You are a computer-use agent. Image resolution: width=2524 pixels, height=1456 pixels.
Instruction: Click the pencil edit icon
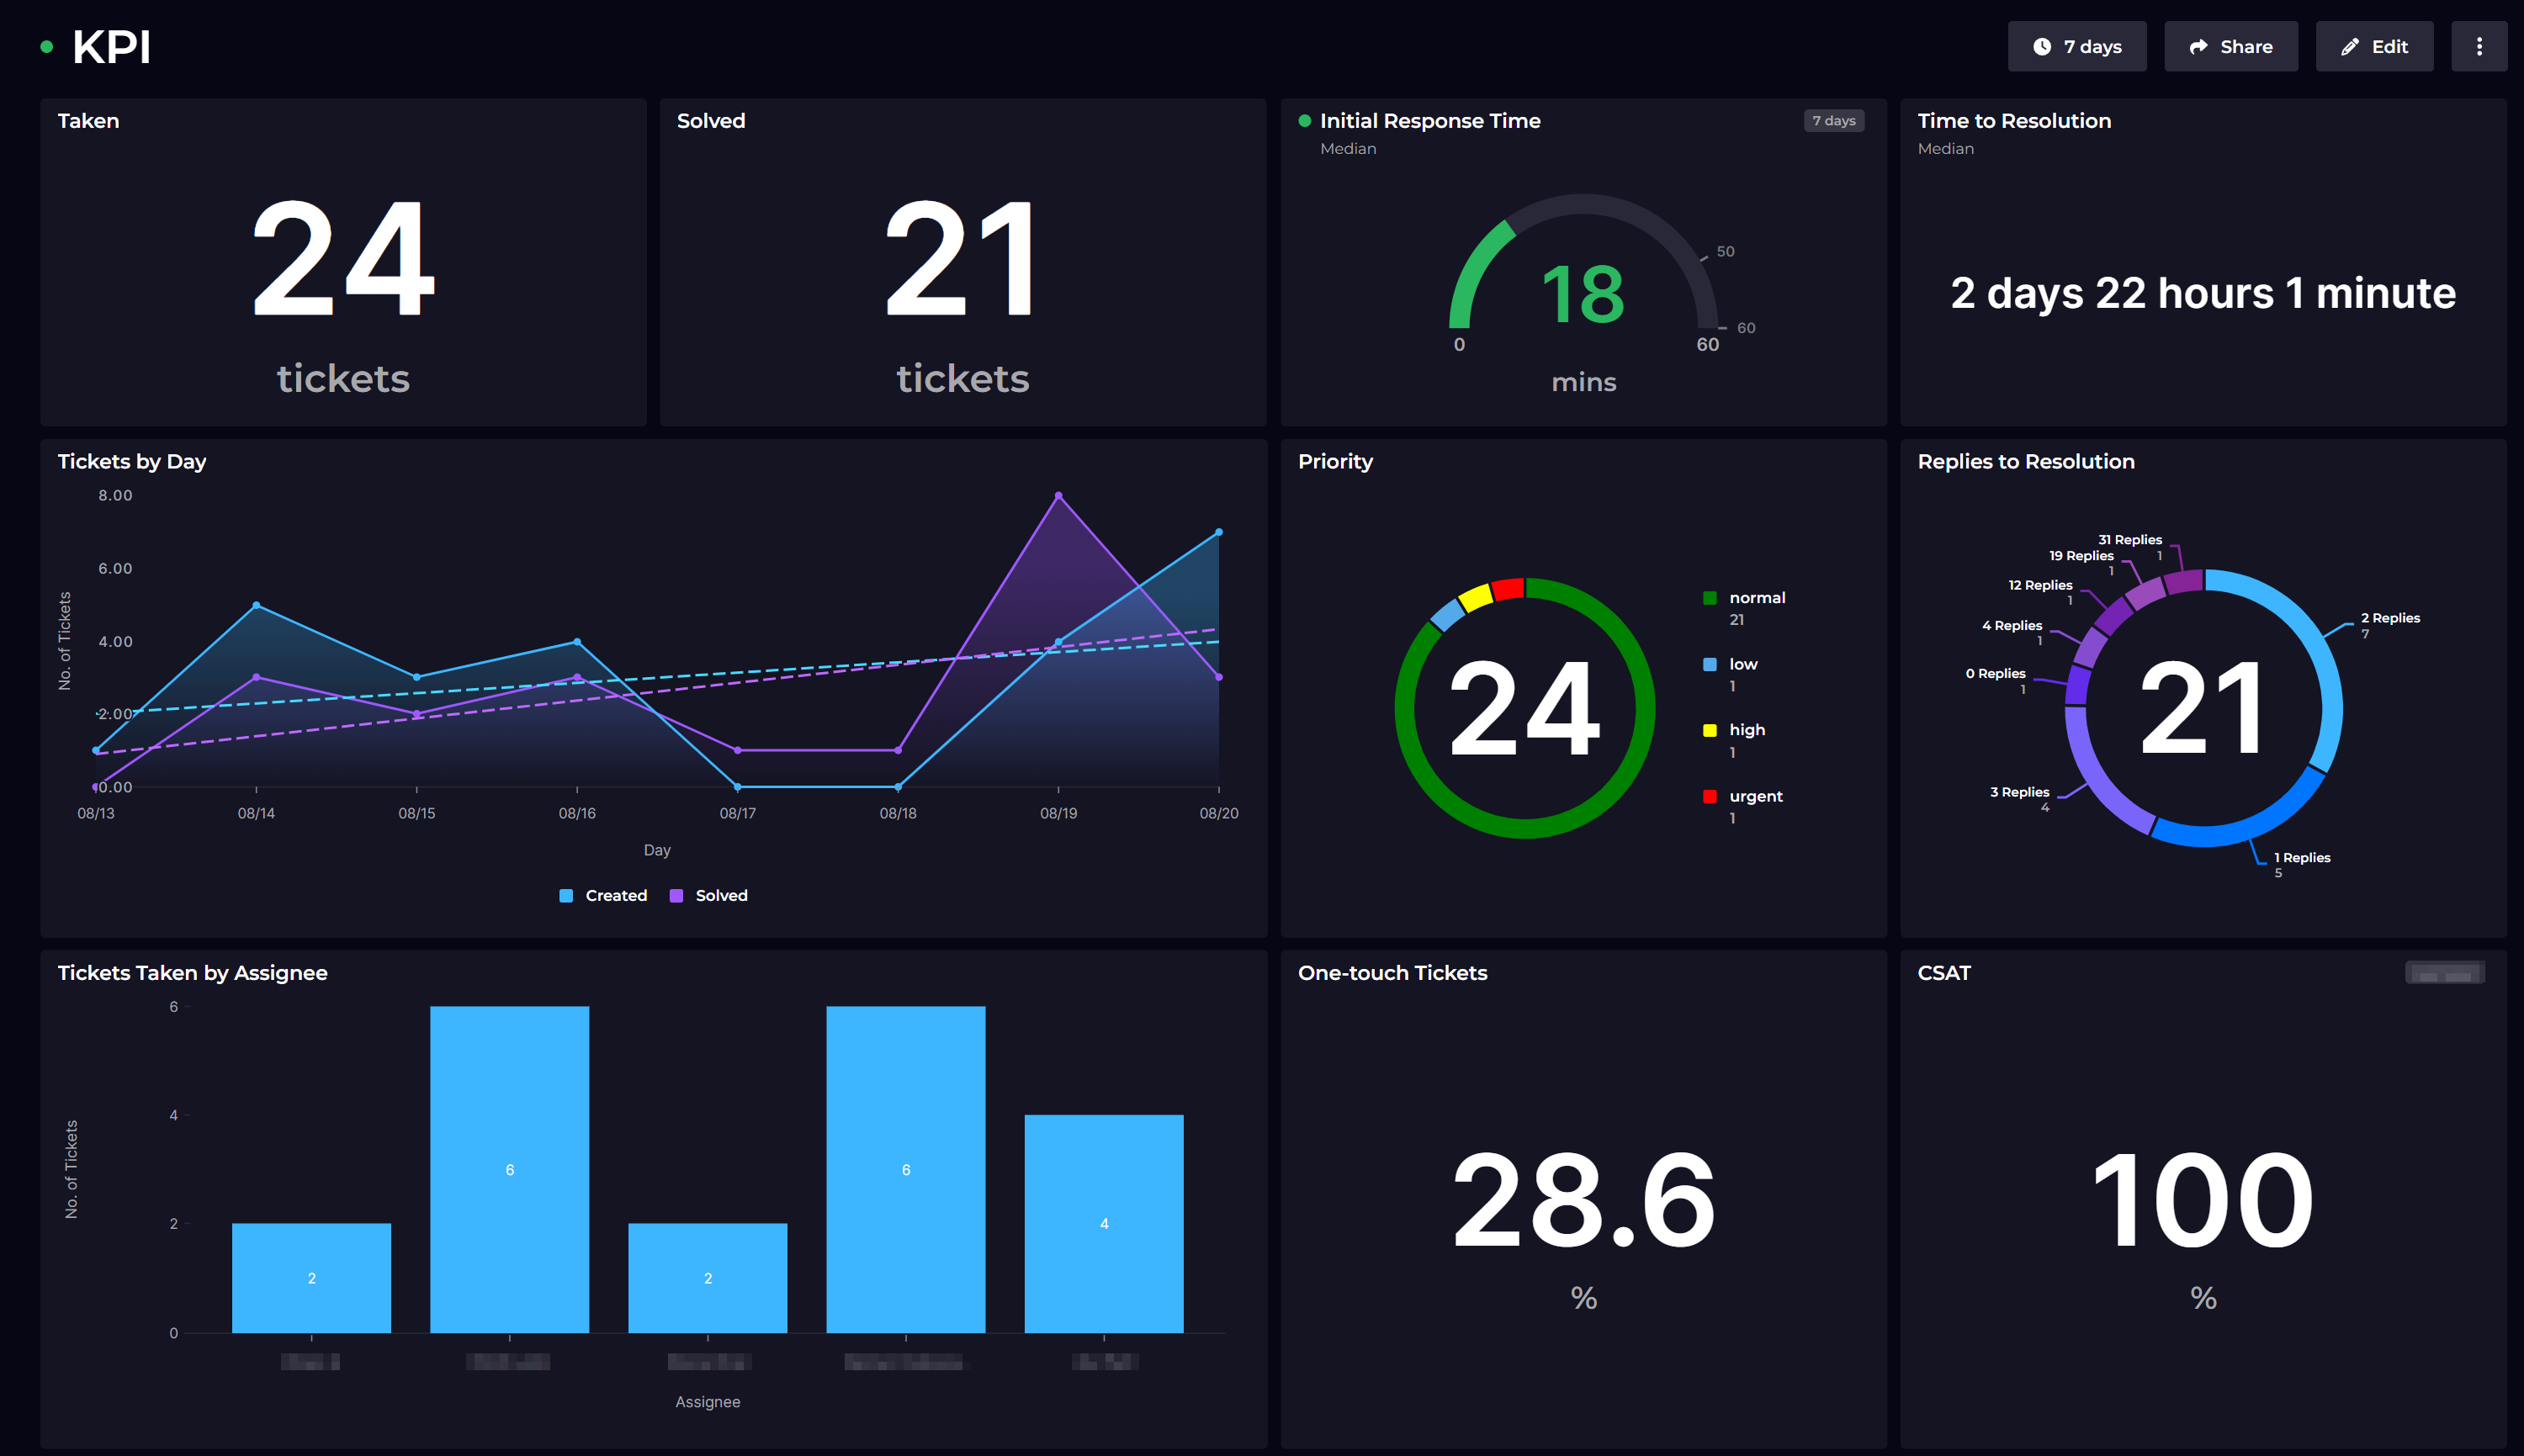(2350, 47)
